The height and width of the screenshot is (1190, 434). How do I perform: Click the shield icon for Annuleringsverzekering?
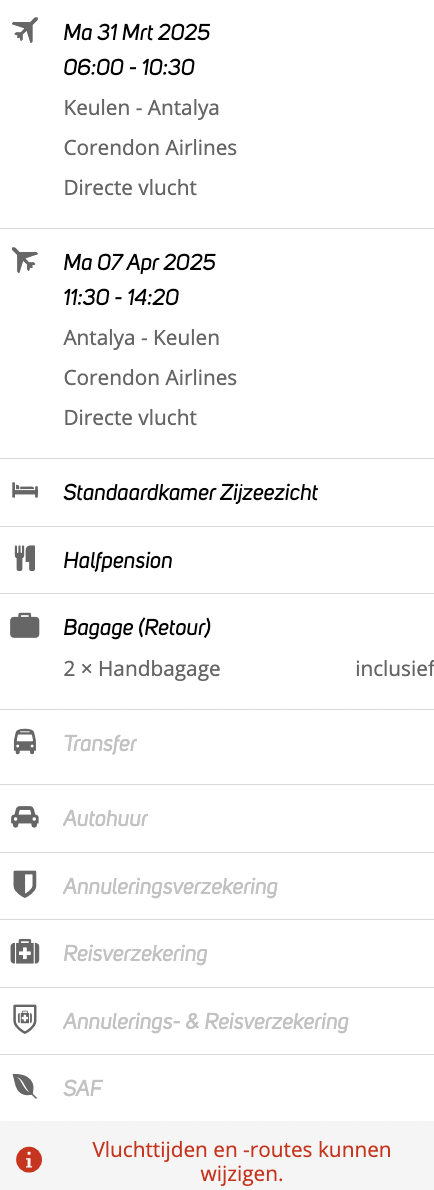24,885
